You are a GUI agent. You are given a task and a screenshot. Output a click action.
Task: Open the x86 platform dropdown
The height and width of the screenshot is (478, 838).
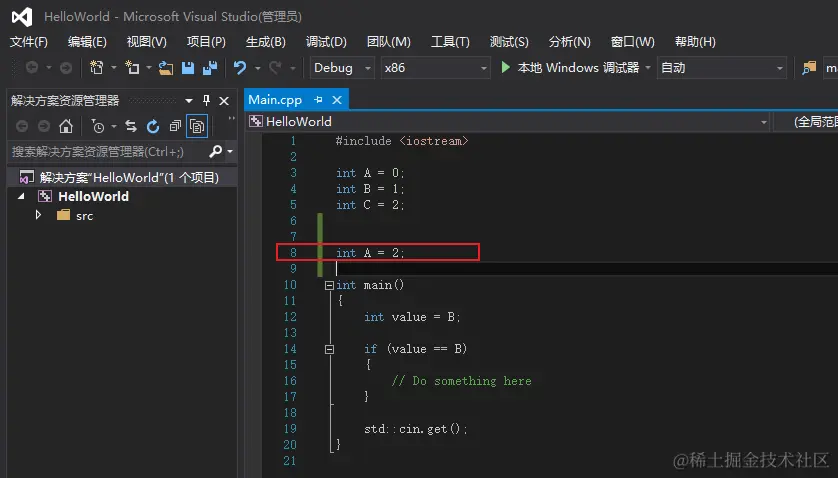pos(436,68)
